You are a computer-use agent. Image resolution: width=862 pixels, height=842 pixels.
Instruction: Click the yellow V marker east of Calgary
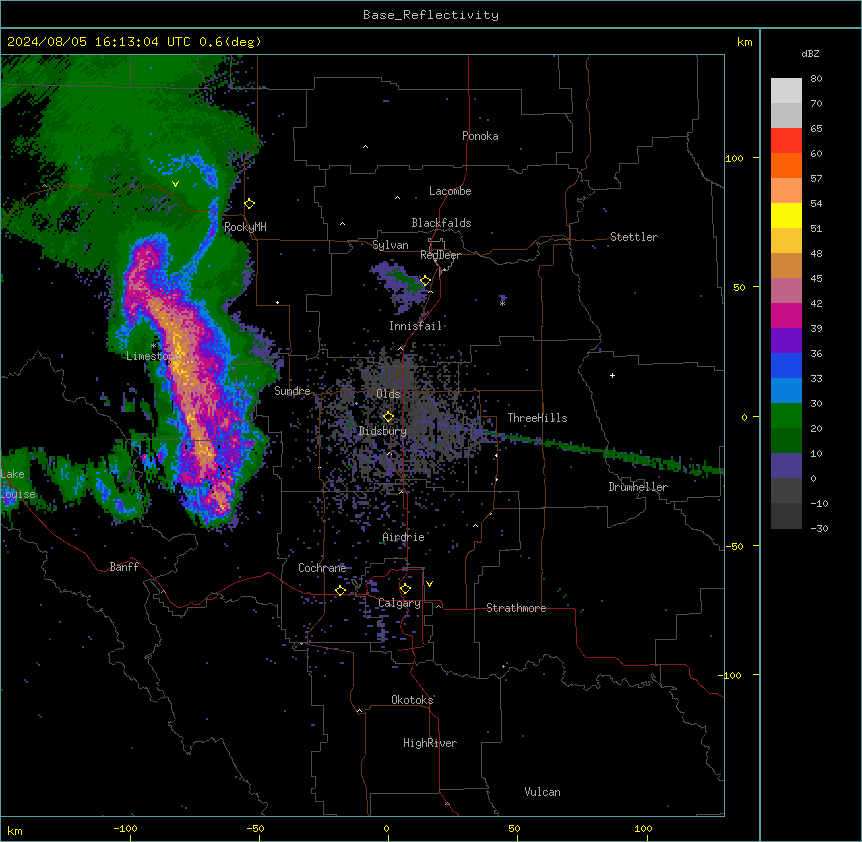click(429, 584)
